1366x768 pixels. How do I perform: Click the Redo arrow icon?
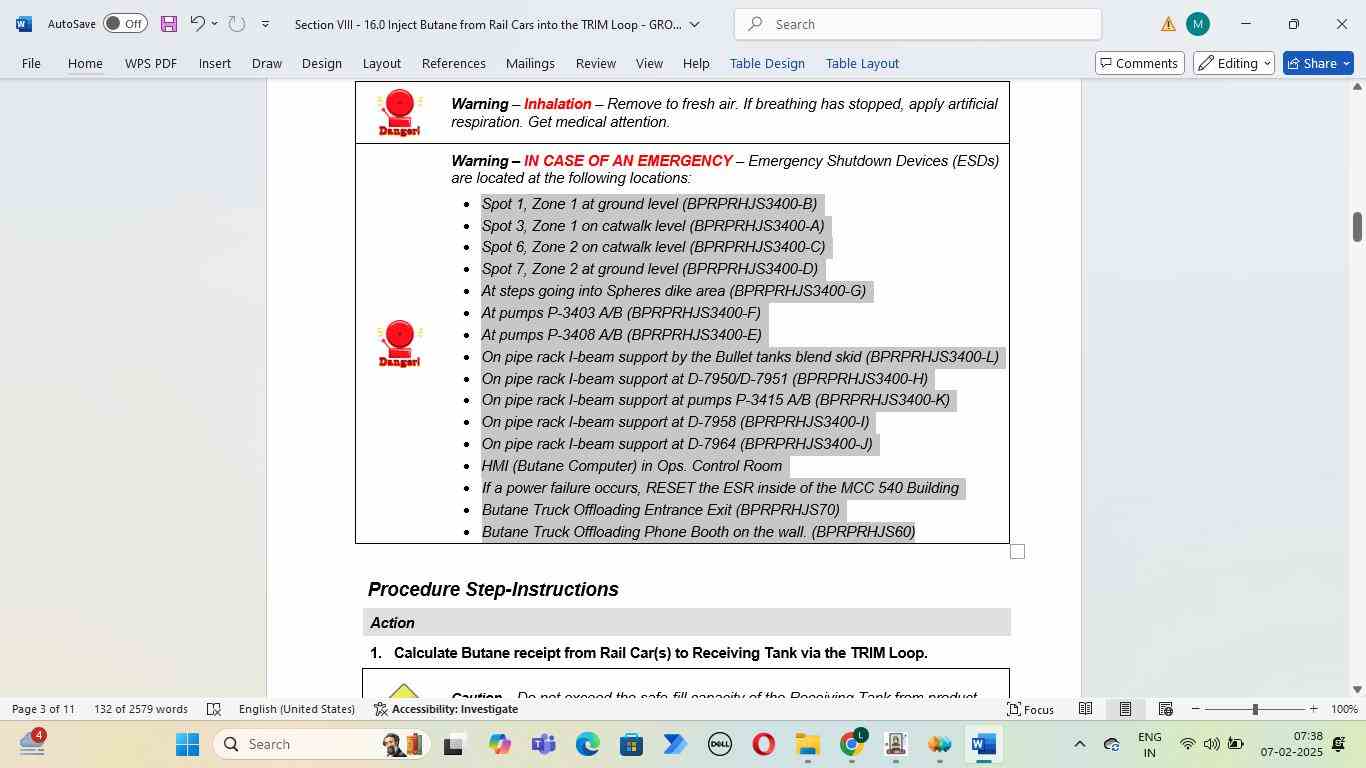tap(237, 24)
